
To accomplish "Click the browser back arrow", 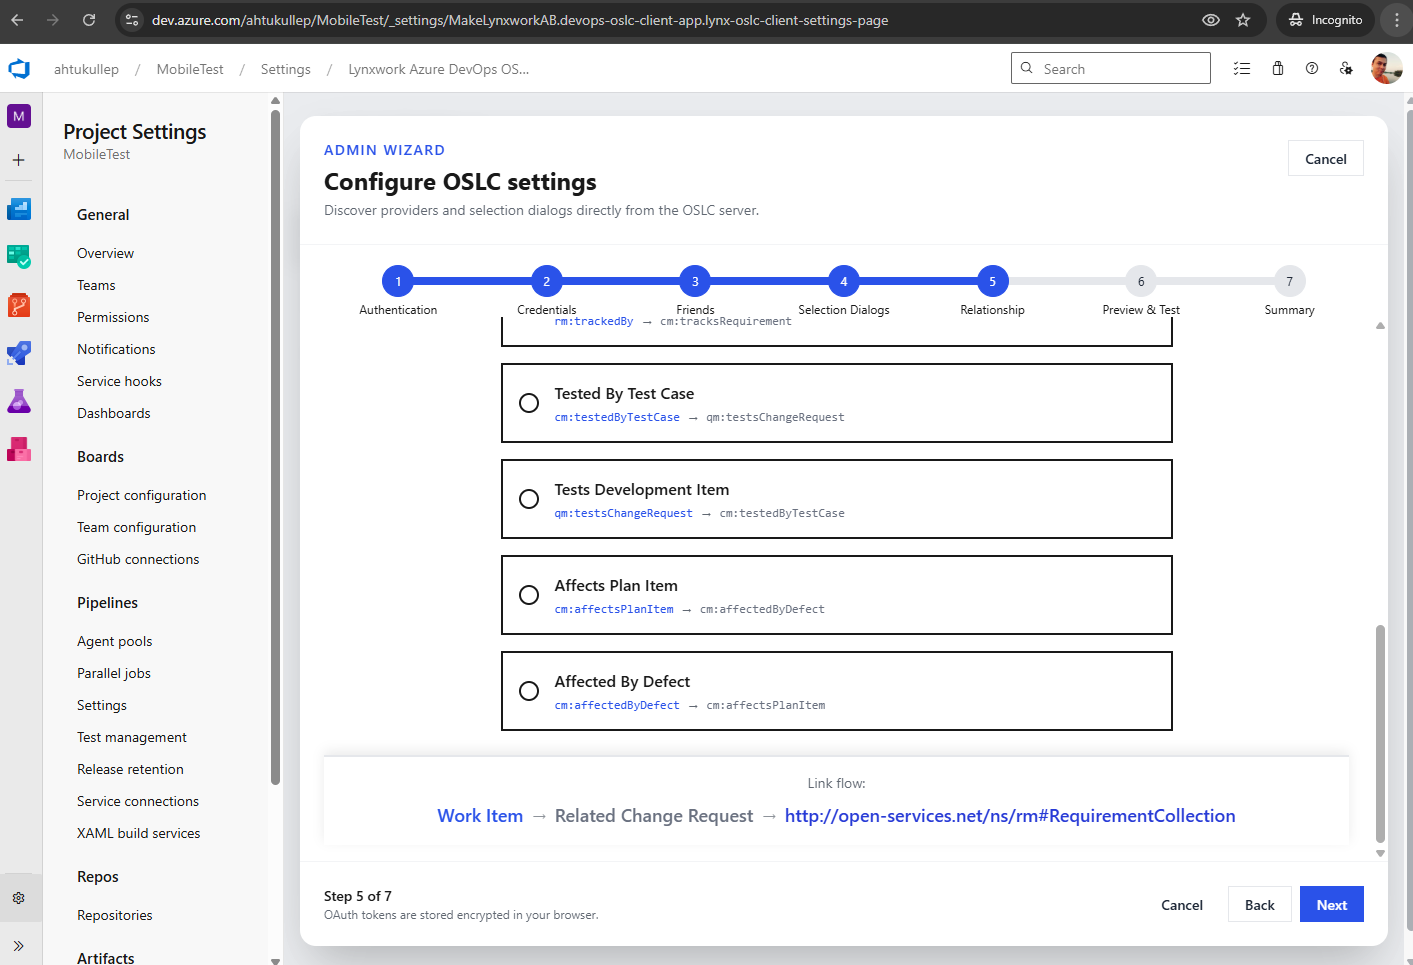I will [x=17, y=20].
